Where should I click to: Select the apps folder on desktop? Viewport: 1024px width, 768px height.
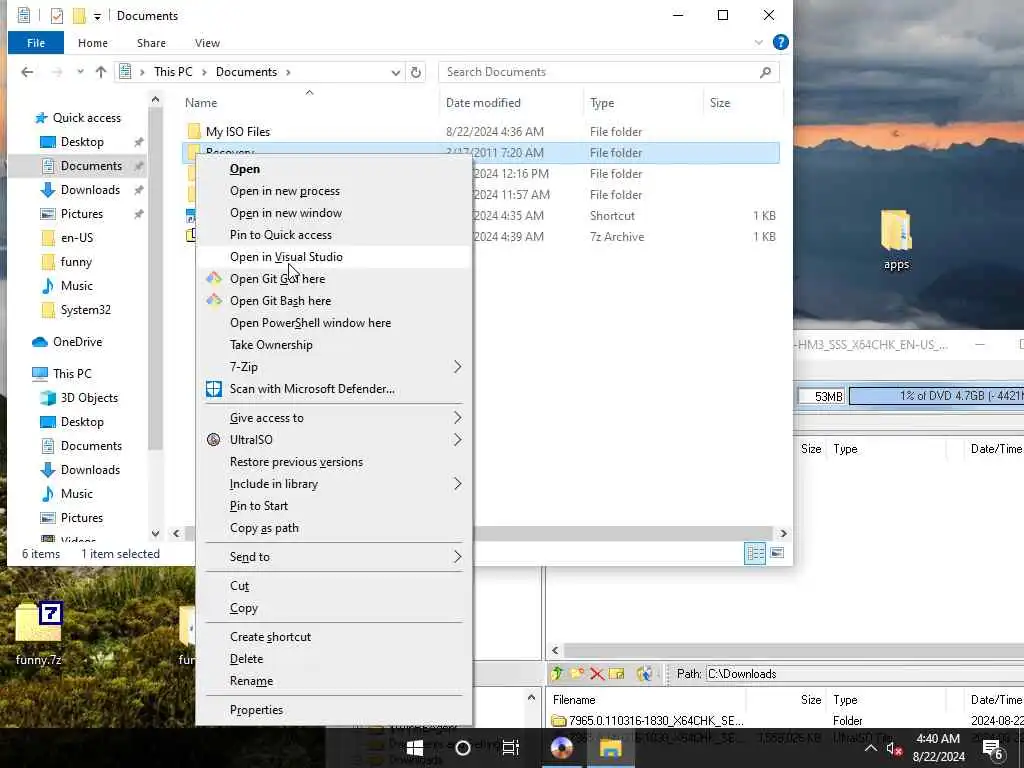pyautogui.click(x=896, y=240)
